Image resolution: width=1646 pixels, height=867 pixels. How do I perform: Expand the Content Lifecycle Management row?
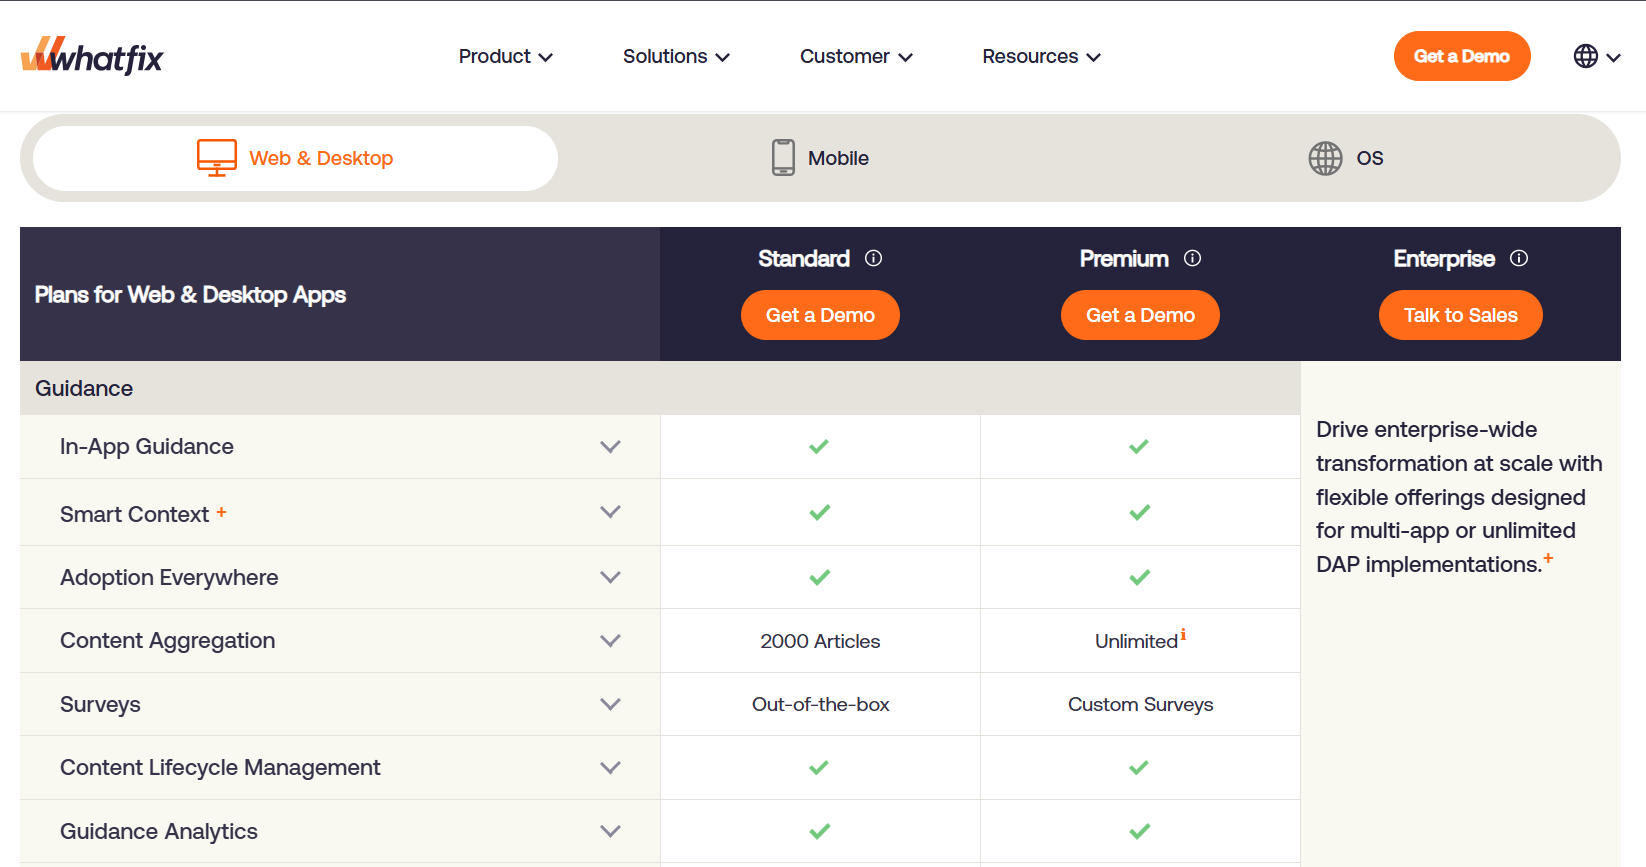click(610, 767)
